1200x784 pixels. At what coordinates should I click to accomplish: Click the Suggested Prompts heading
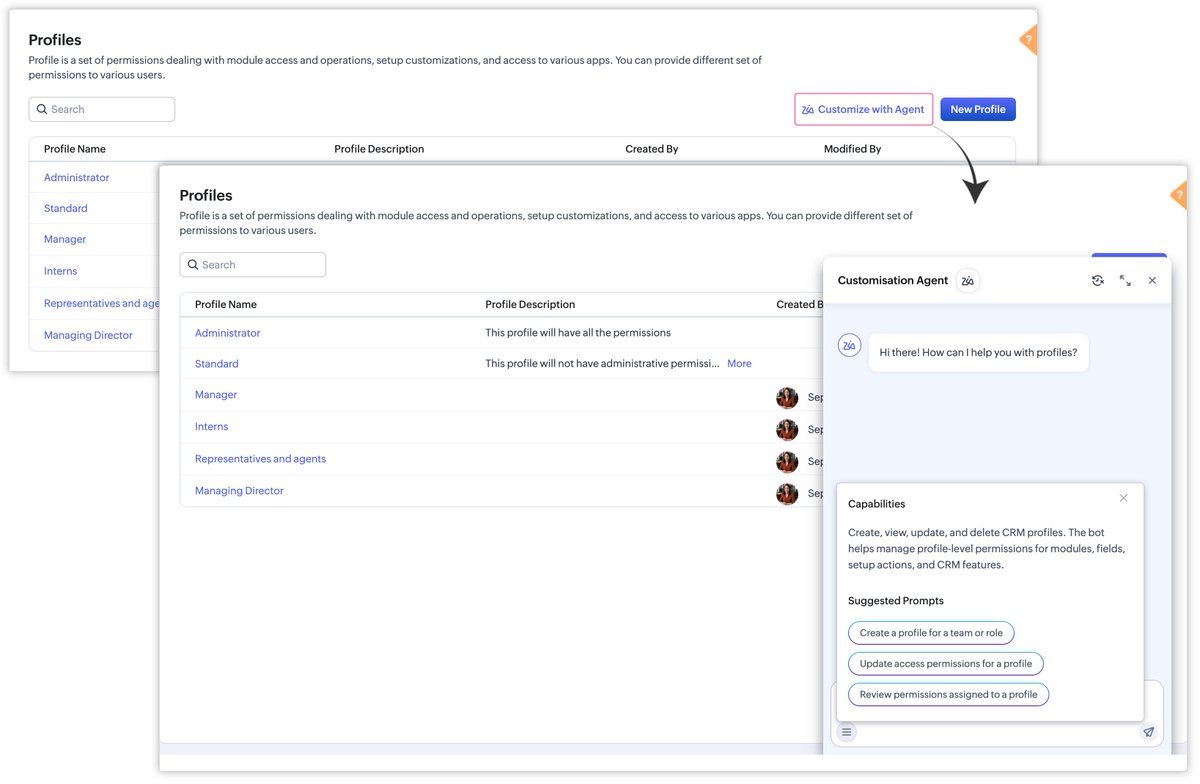(x=896, y=601)
